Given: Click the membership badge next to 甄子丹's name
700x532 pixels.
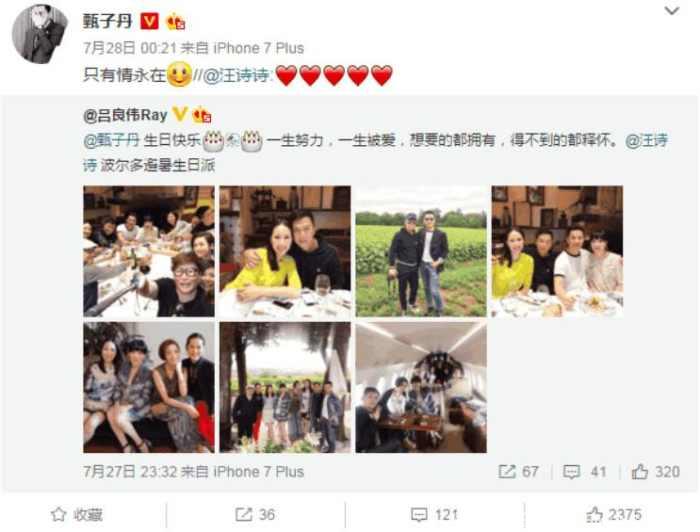Looking at the screenshot, I should [175, 21].
